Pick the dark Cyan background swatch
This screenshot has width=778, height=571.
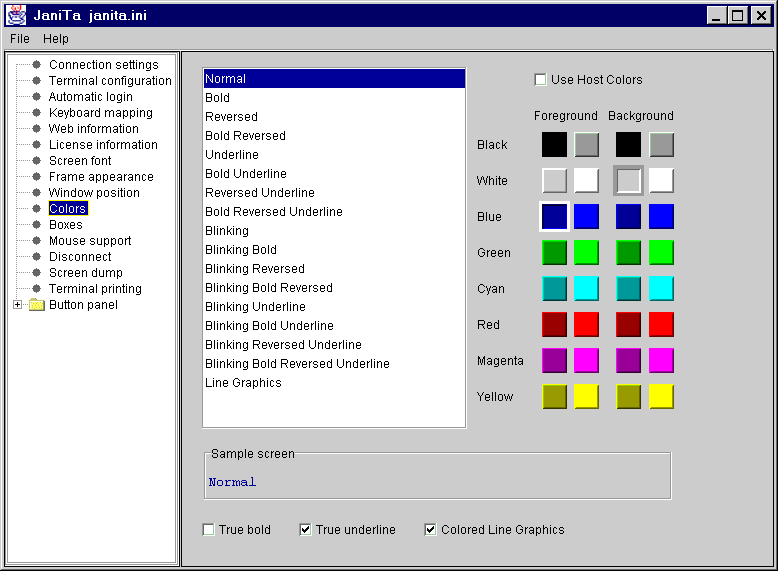pyautogui.click(x=629, y=289)
